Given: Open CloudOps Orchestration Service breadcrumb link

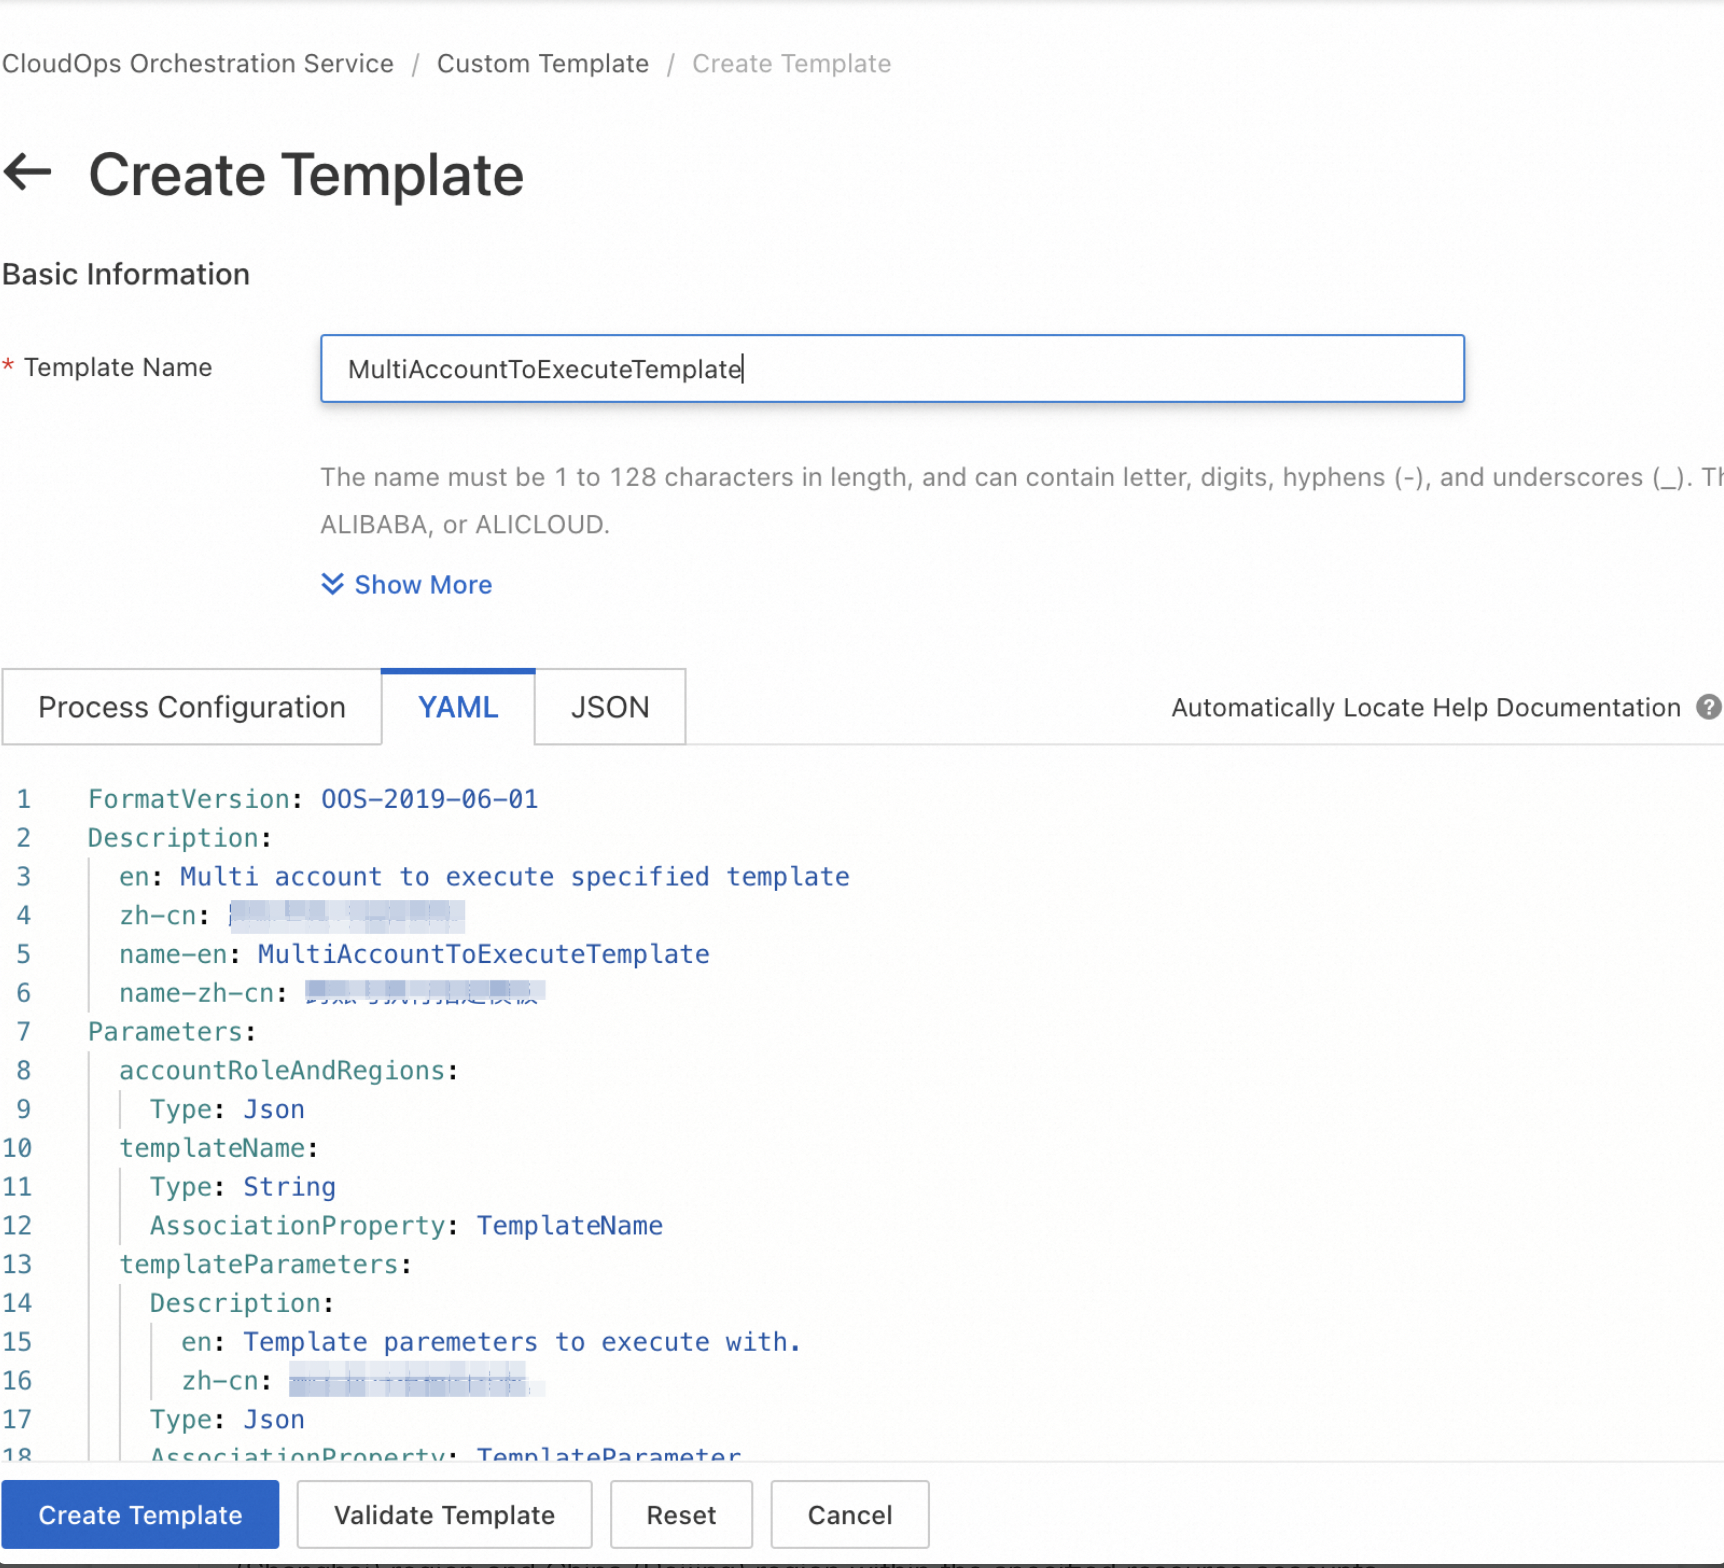Looking at the screenshot, I should [198, 64].
